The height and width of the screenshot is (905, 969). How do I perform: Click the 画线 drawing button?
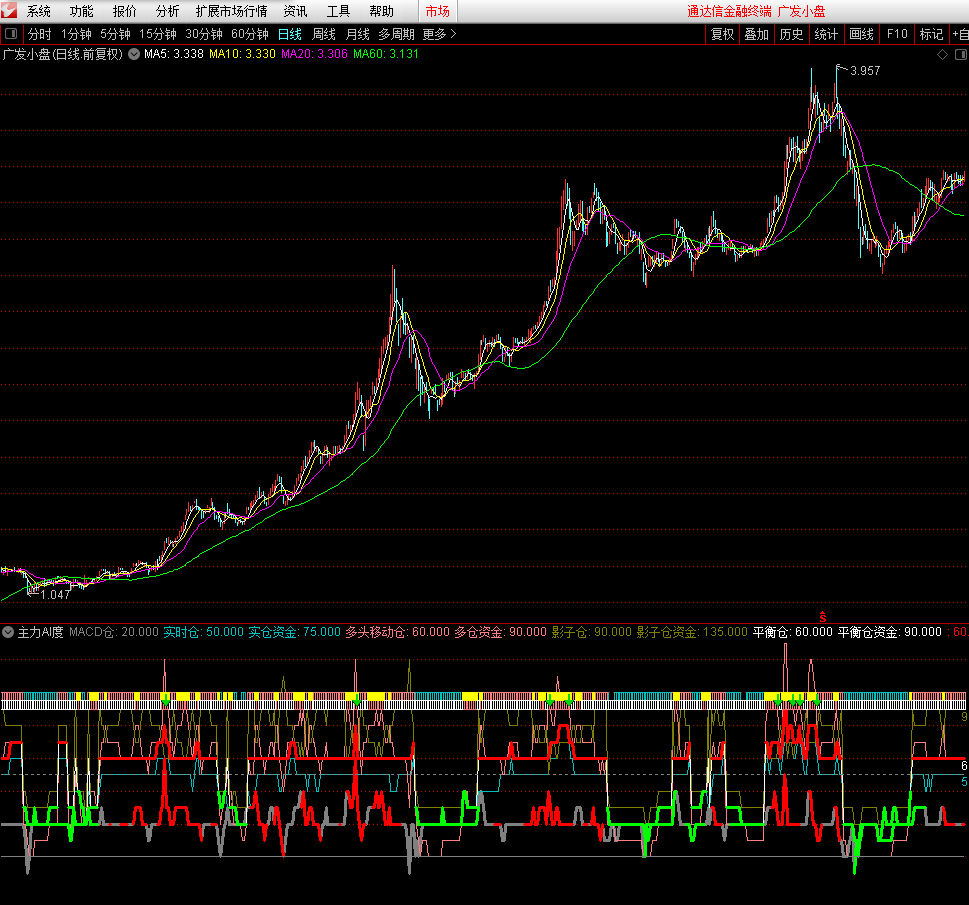(861, 34)
